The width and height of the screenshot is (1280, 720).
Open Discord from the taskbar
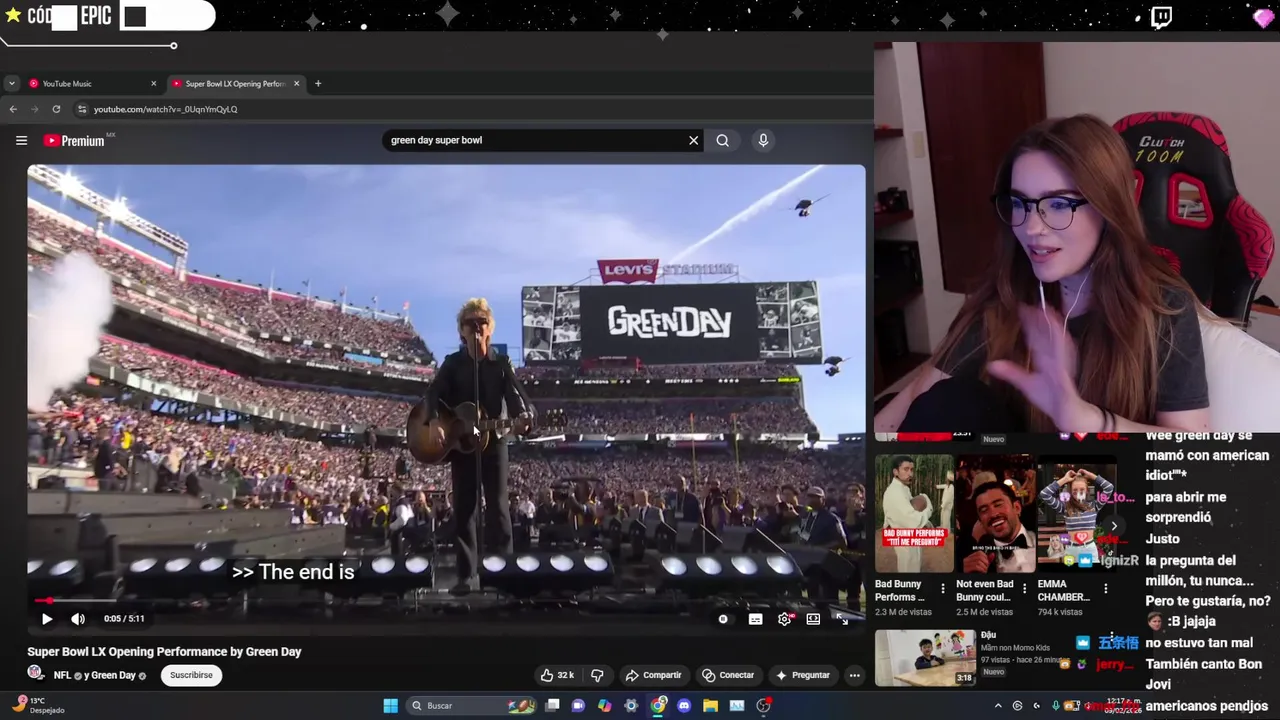coord(684,706)
